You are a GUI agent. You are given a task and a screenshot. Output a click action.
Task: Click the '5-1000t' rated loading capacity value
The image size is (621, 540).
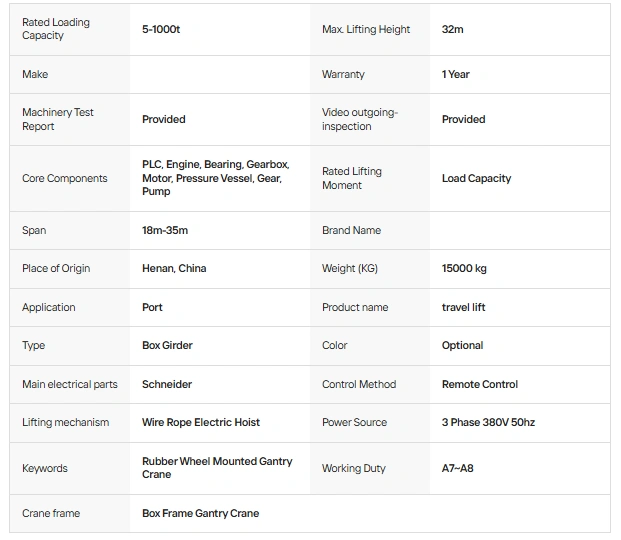161,30
